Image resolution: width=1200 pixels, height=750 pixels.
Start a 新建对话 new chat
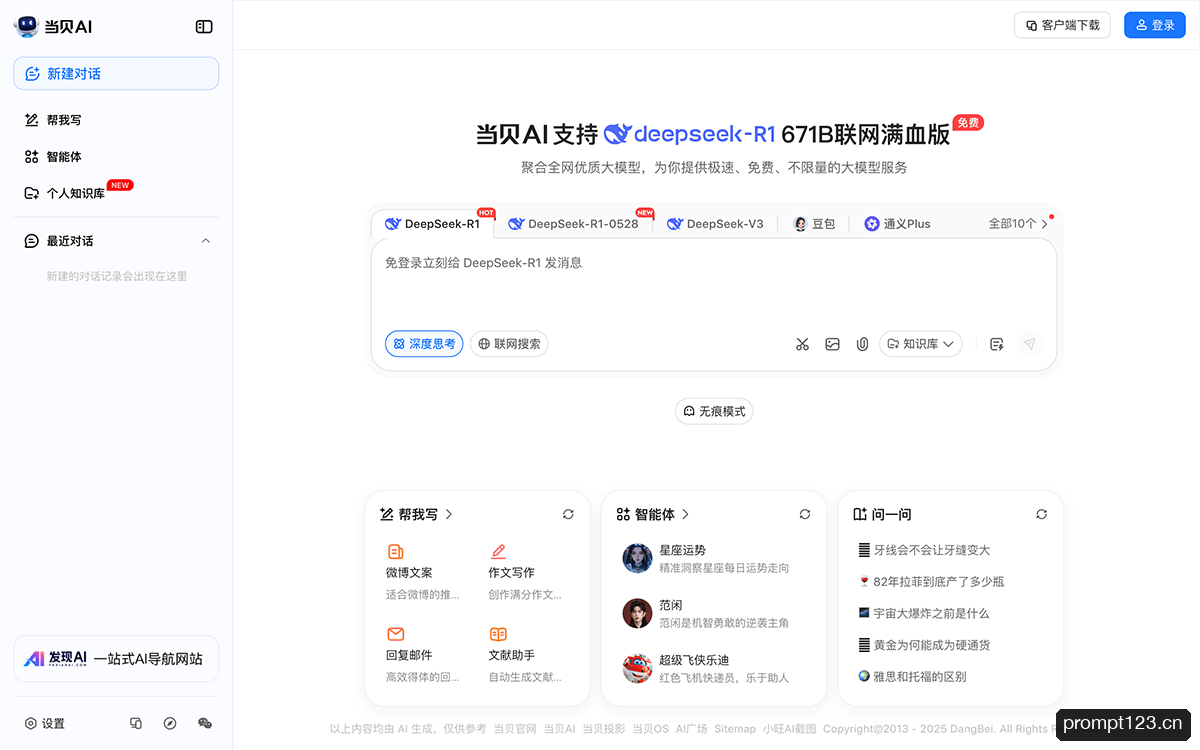tap(116, 73)
